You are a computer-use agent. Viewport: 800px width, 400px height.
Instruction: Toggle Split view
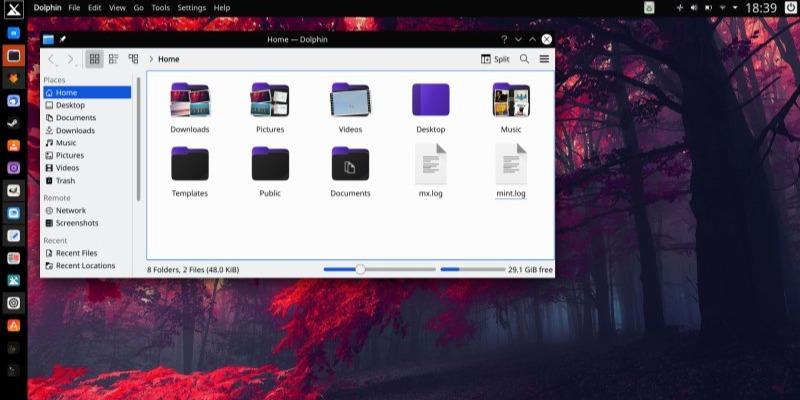point(495,59)
